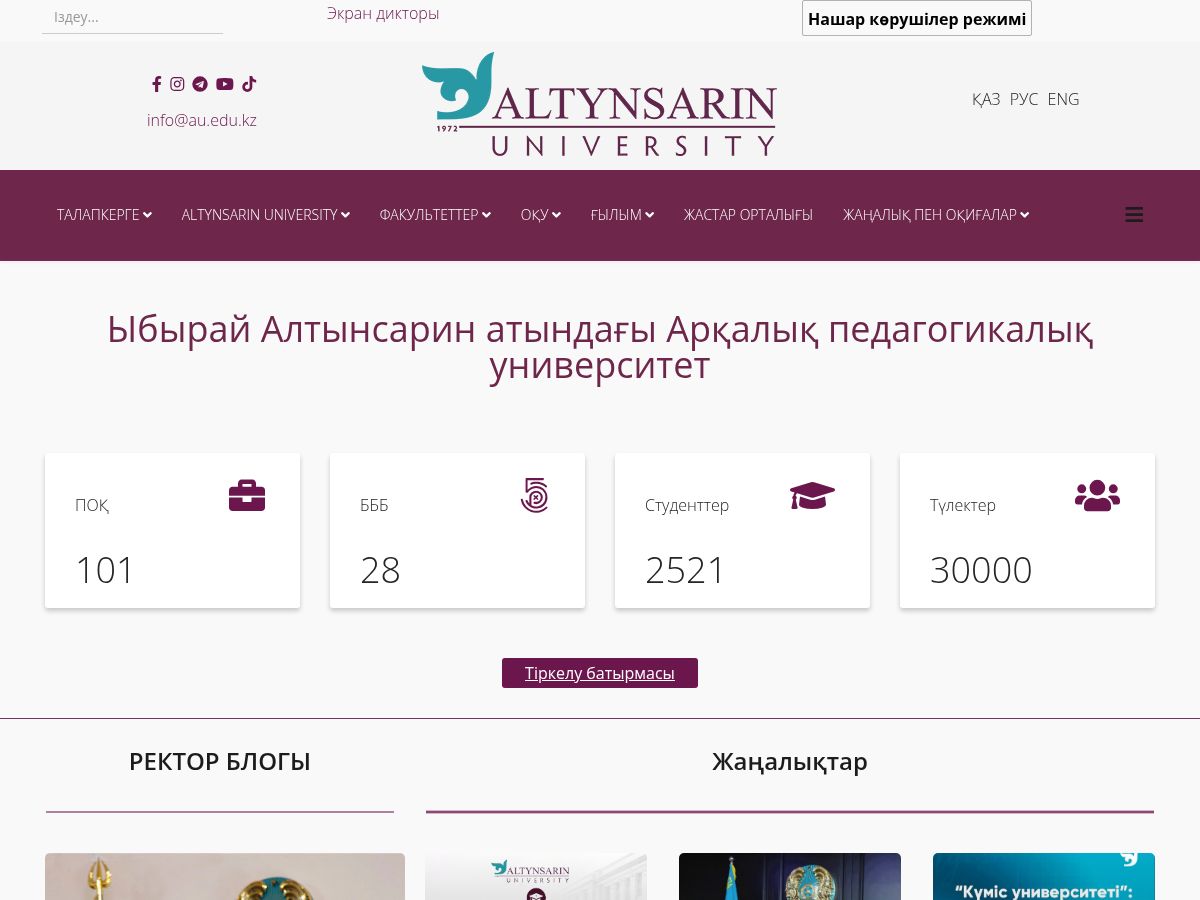The height and width of the screenshot is (900, 1200).
Task: Open the news thumbnail with Altynsarin logo
Action: [x=536, y=876]
